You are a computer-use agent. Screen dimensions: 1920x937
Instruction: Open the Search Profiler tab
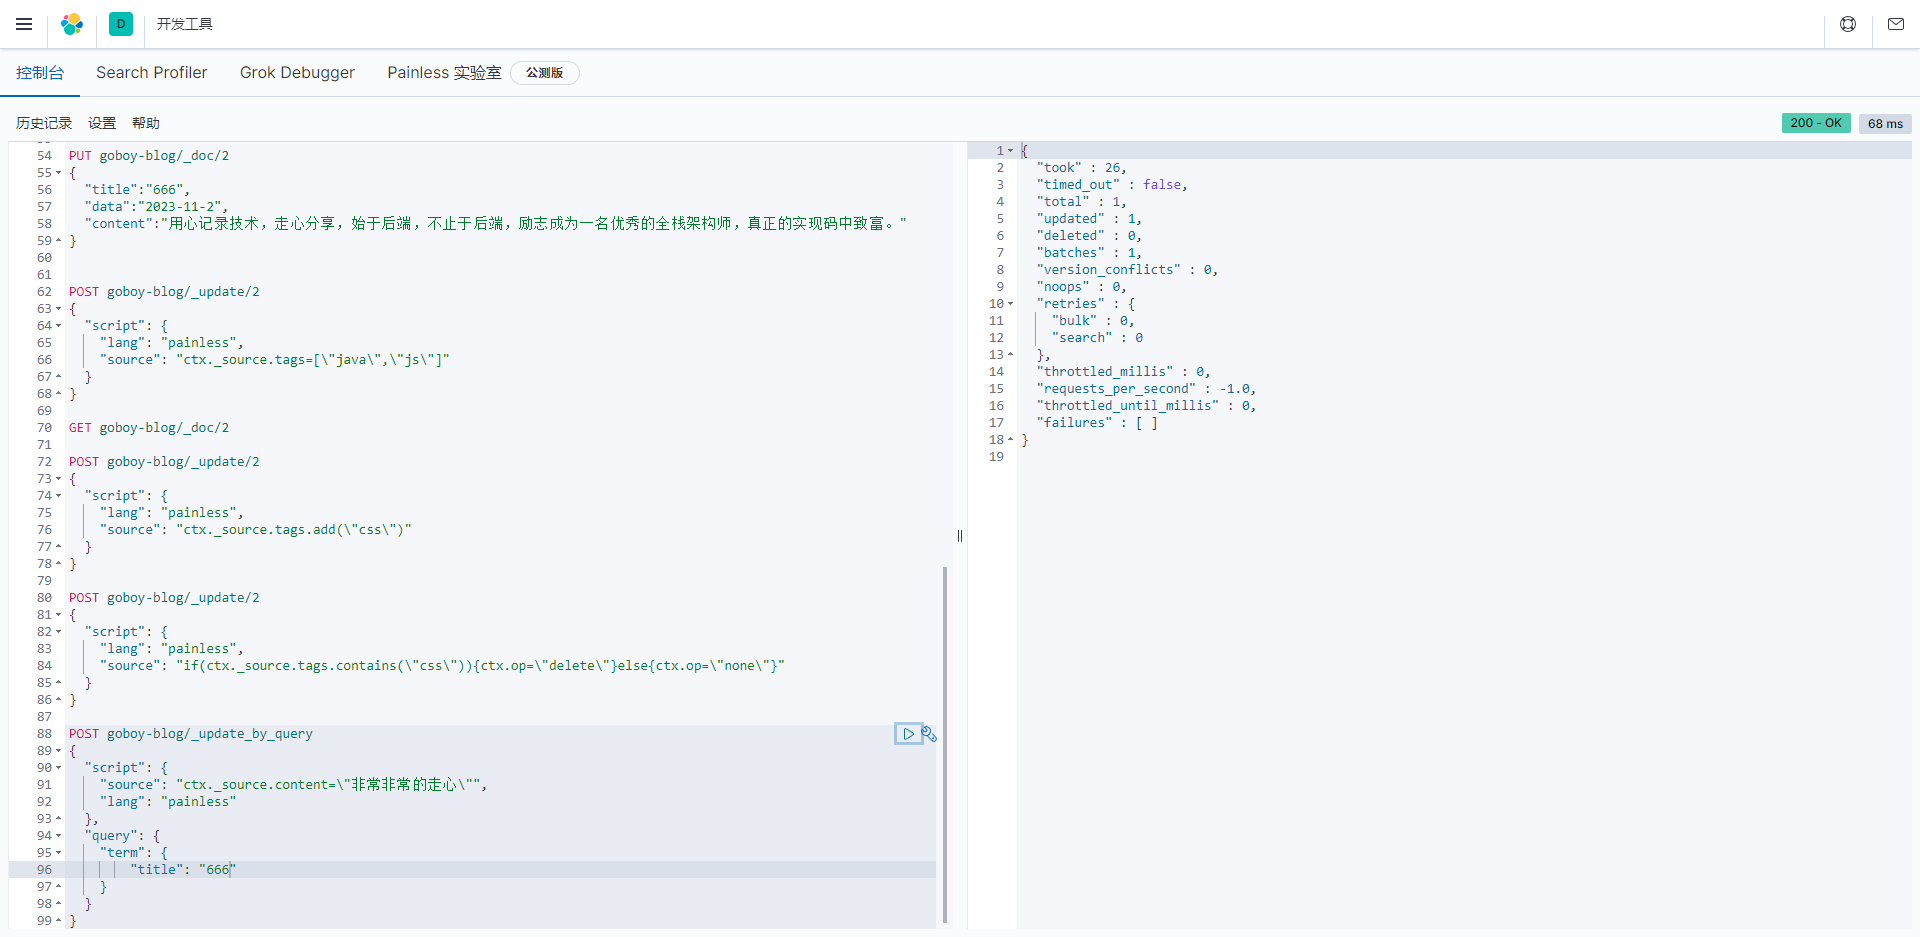tap(152, 73)
